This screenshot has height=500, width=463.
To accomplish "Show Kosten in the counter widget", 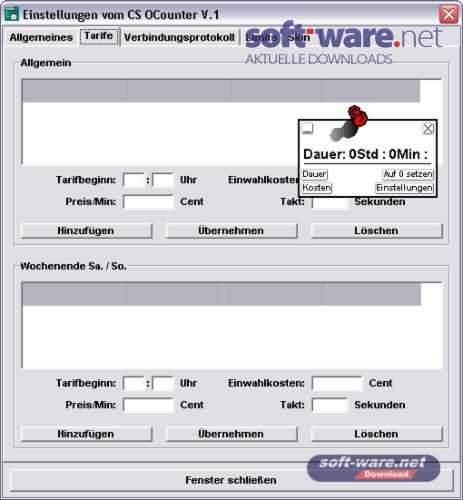I will click(x=317, y=188).
